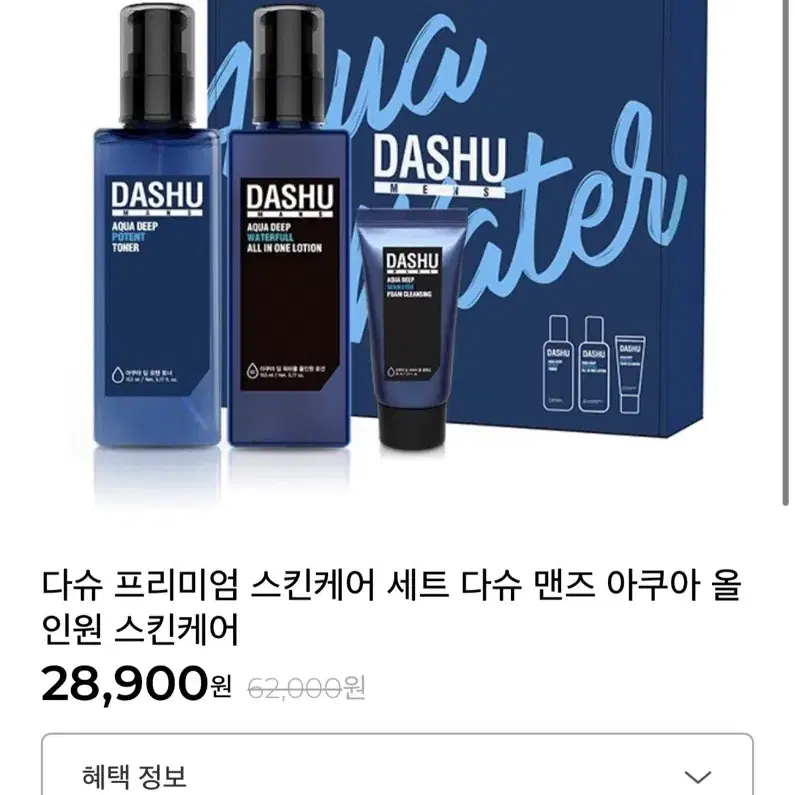Screen dimensions: 795x795
Task: Open the 혜택 정보 benefits section label
Action: point(134,776)
